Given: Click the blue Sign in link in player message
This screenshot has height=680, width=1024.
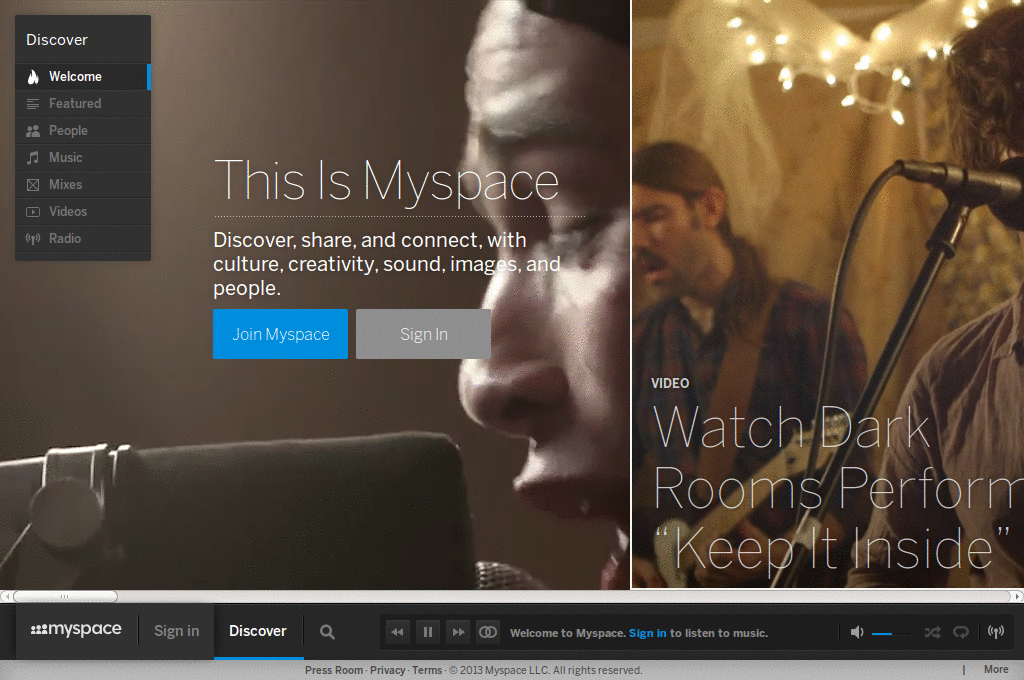Looking at the screenshot, I should click(647, 633).
